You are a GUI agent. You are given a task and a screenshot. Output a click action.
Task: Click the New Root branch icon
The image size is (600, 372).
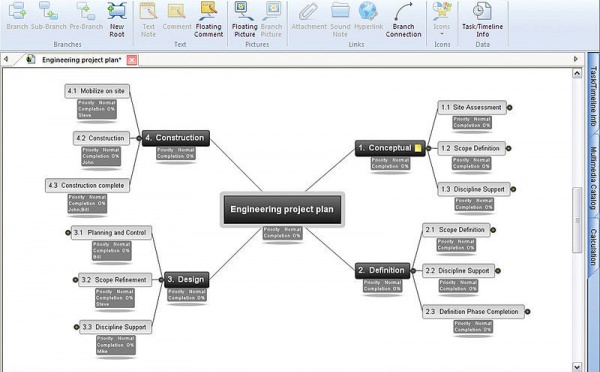pyautogui.click(x=117, y=11)
